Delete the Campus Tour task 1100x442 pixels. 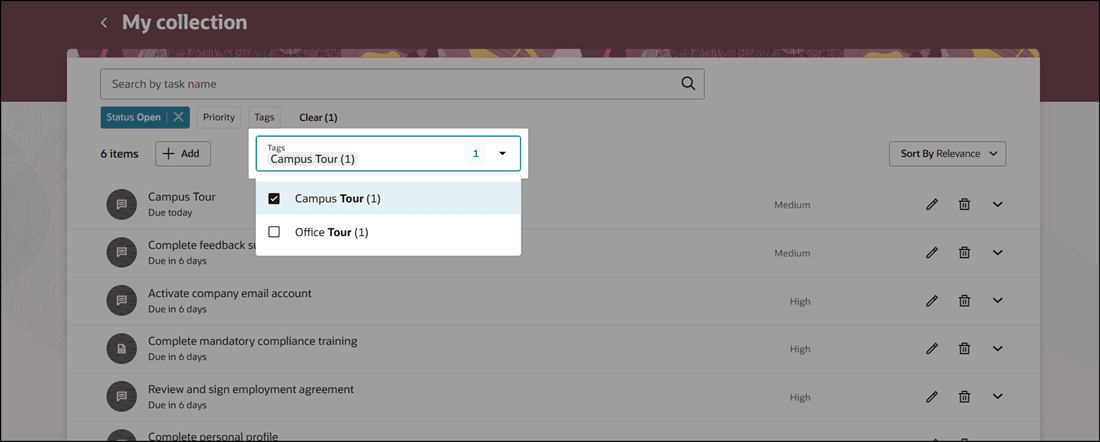point(965,205)
